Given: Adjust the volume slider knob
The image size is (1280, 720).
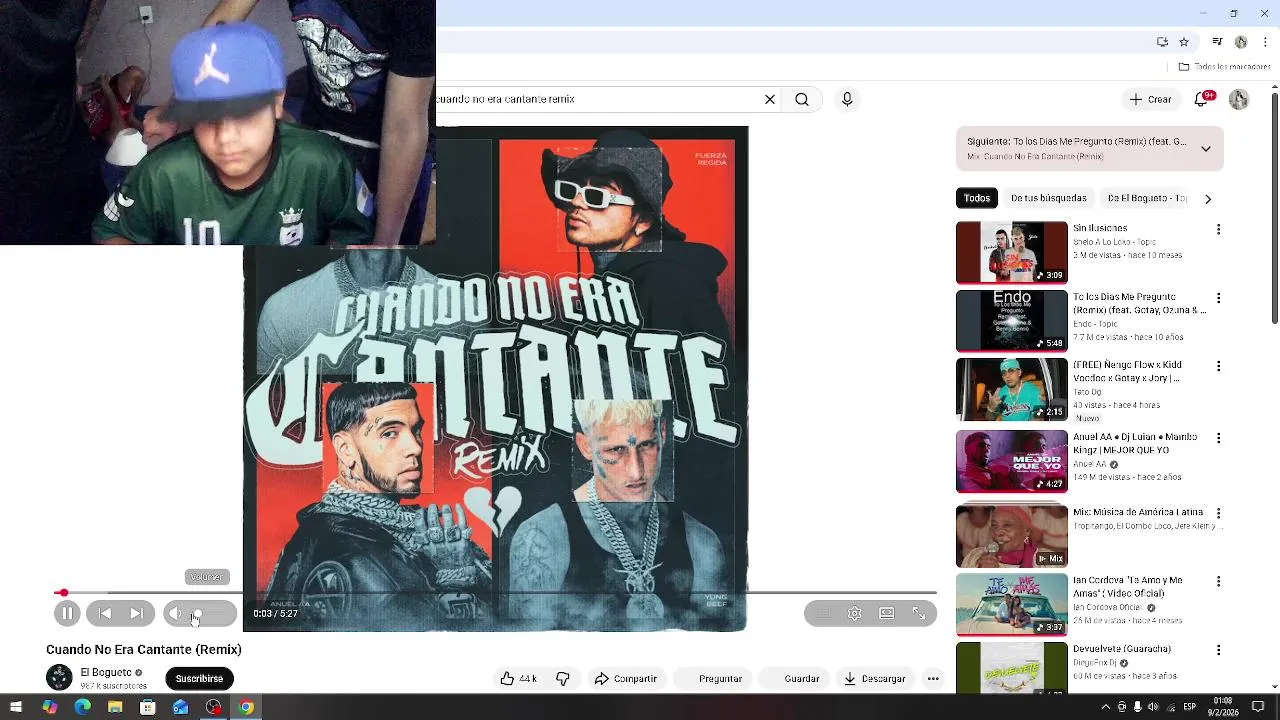Looking at the screenshot, I should [198, 614].
